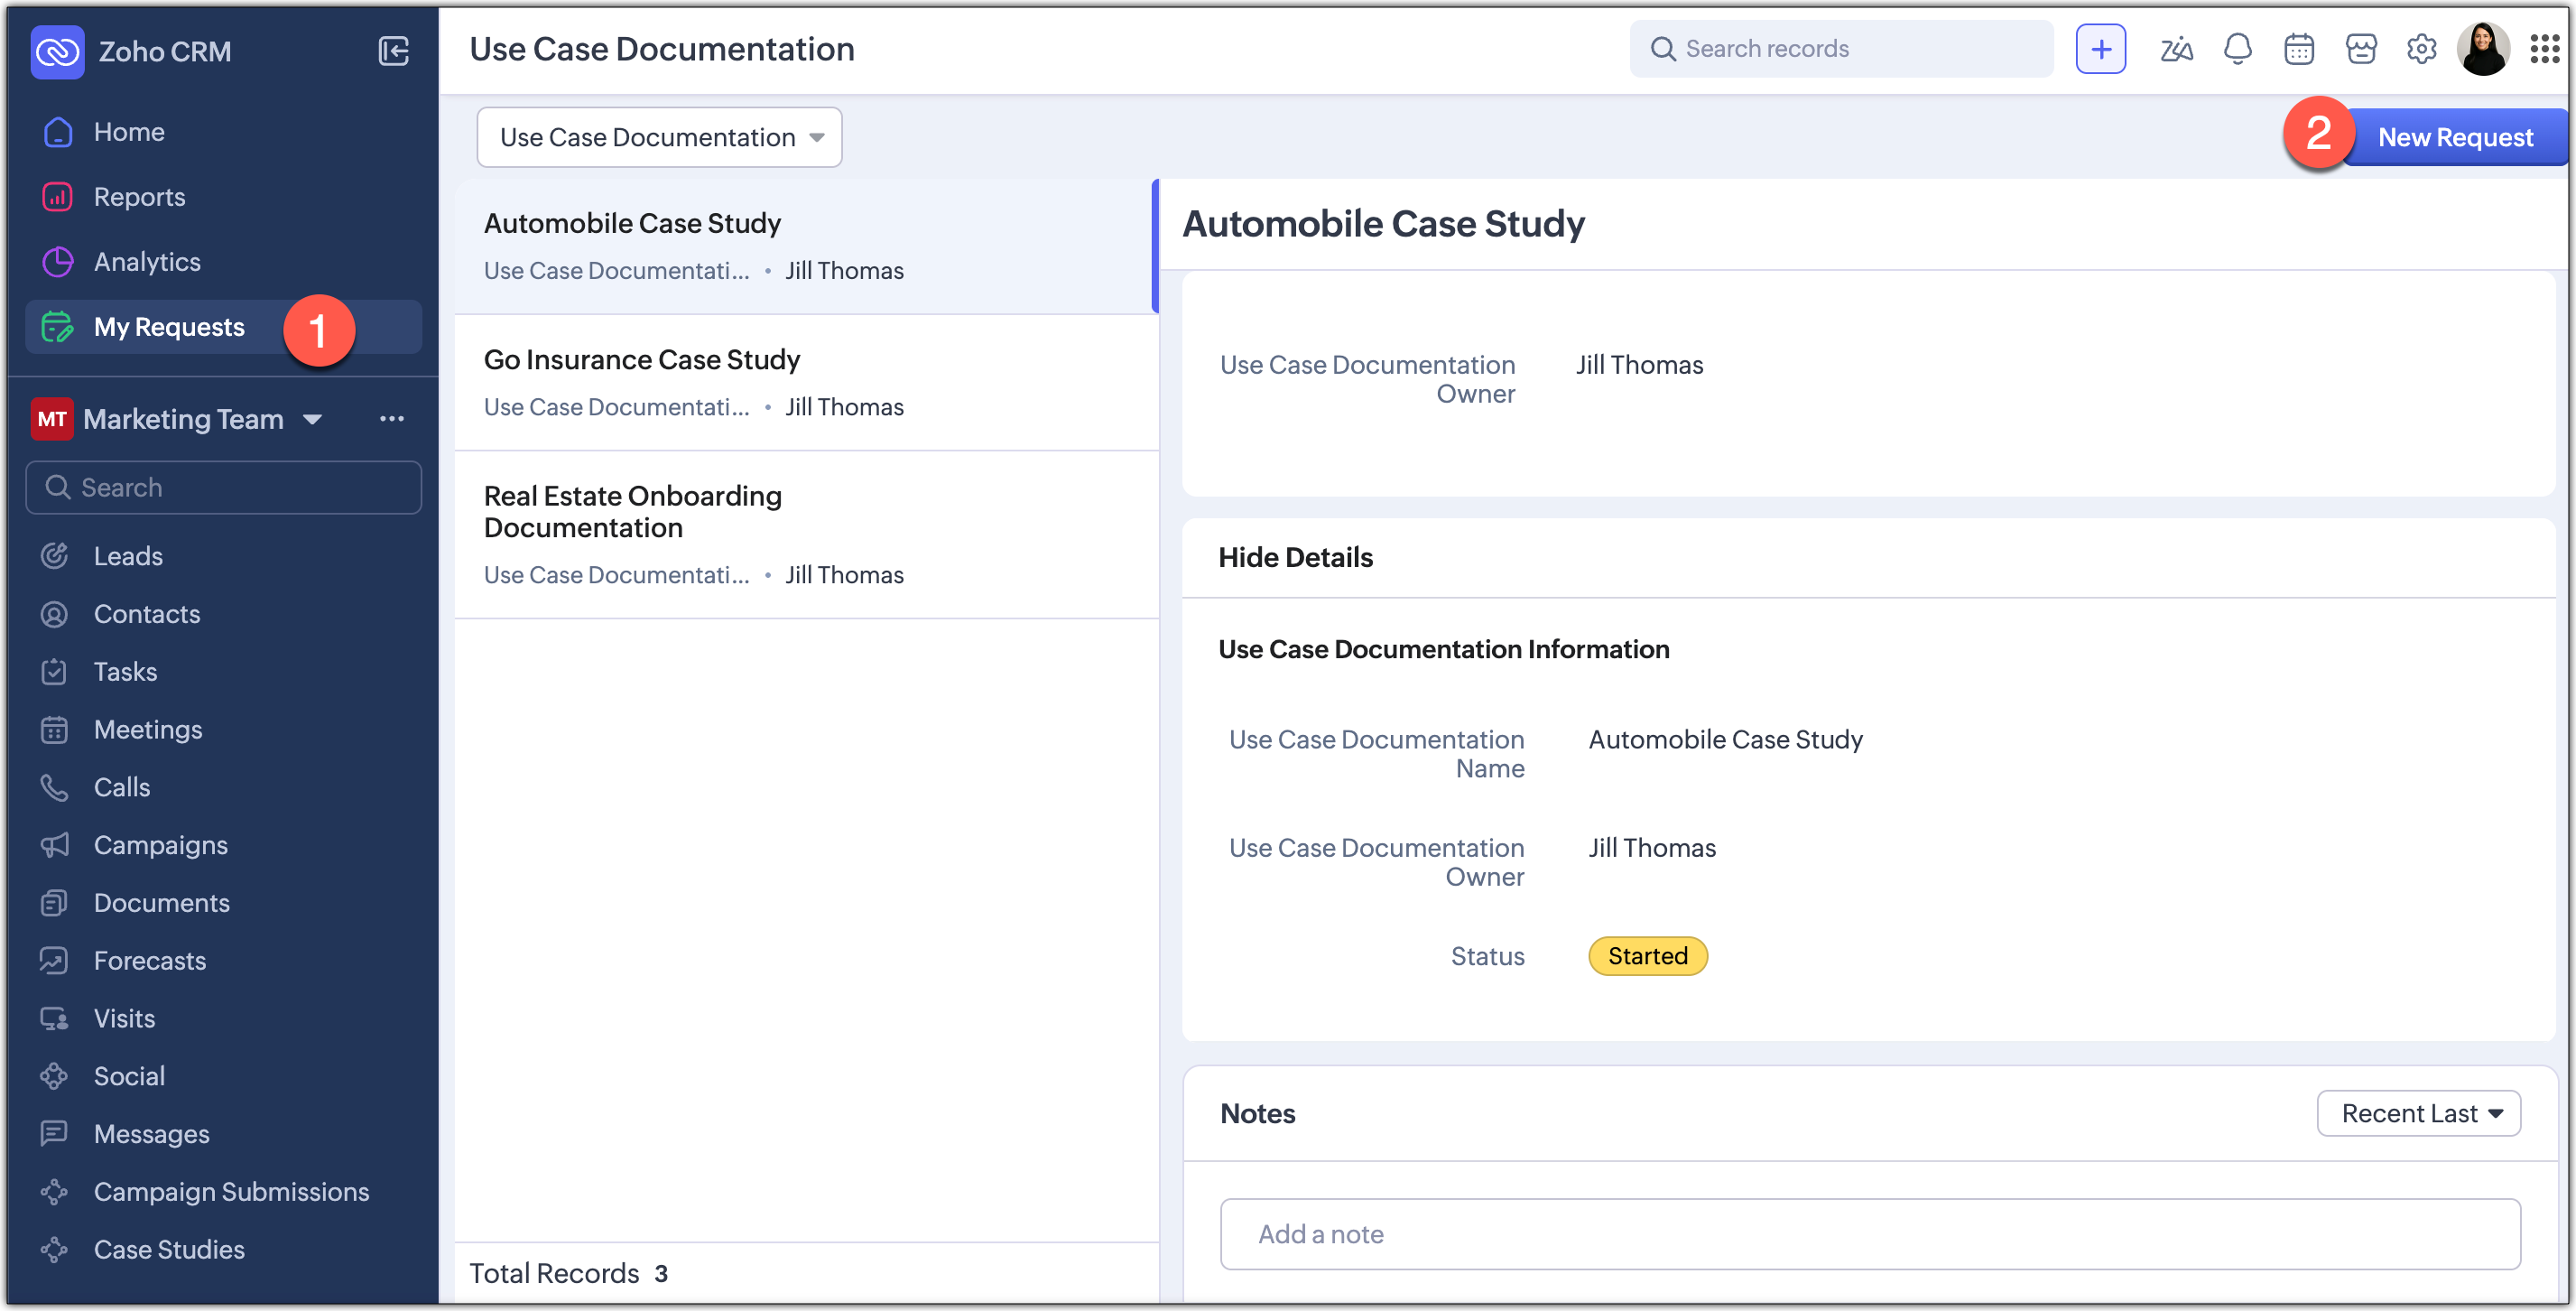
Task: Open the Use Case Documentation dropdown
Action: click(x=659, y=137)
